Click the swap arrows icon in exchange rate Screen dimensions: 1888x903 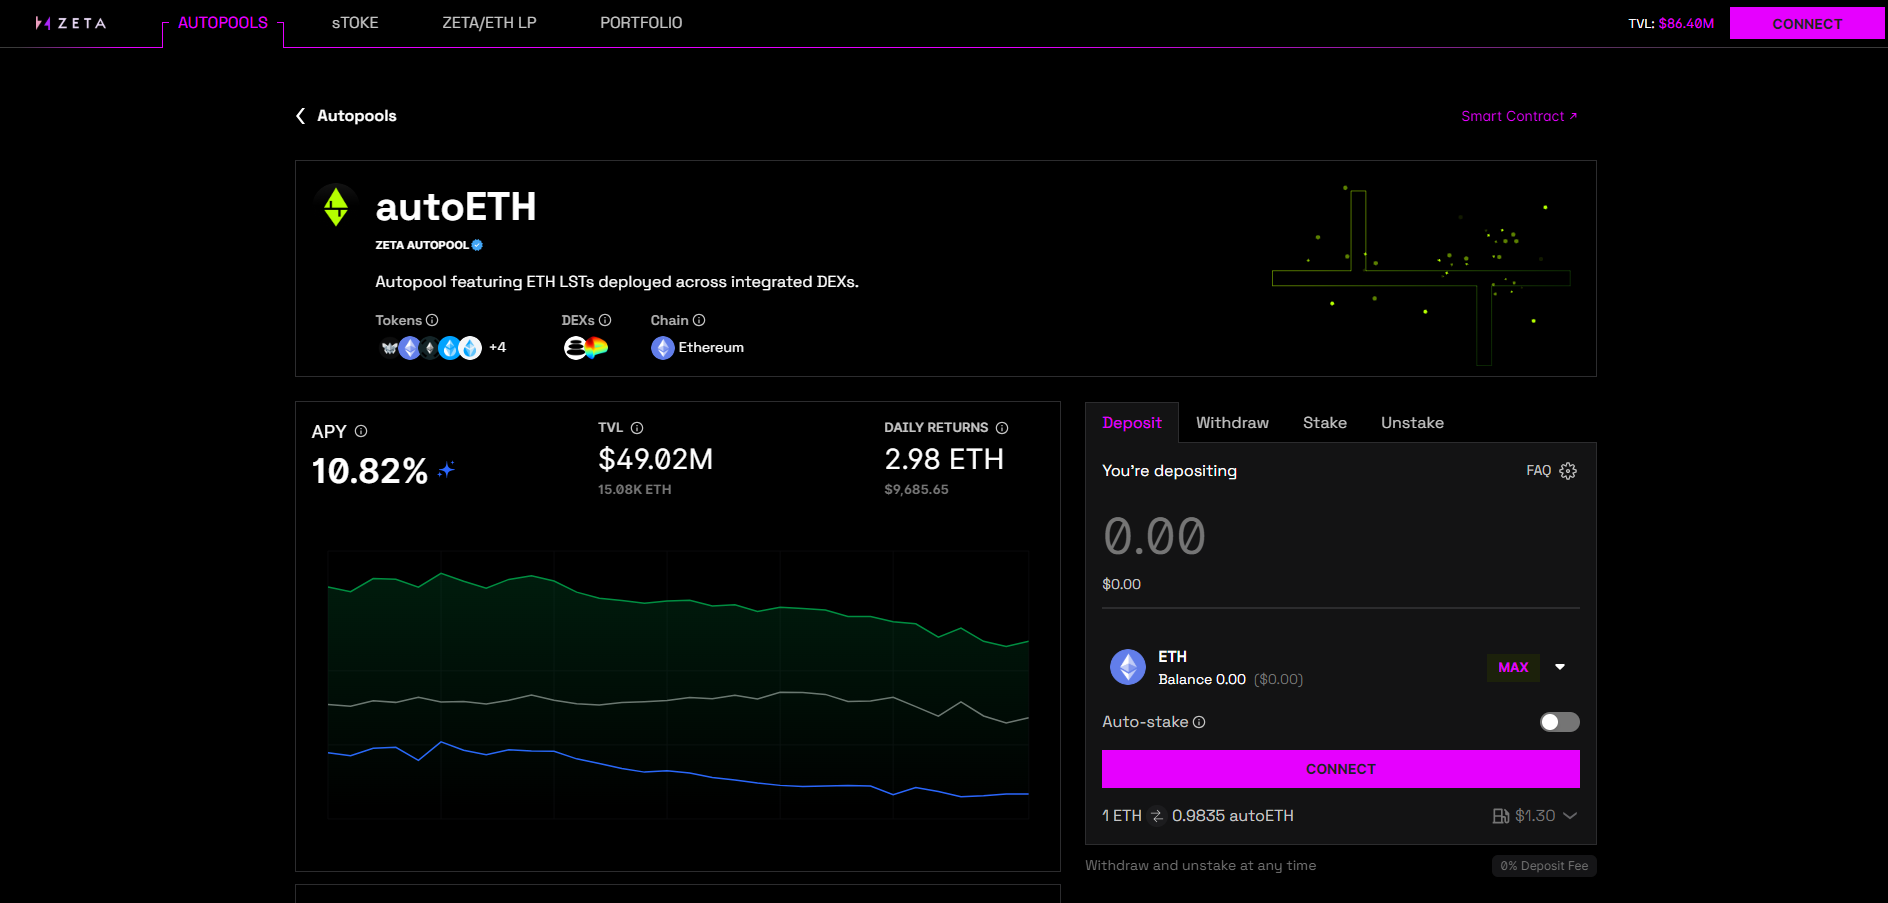pos(1157,816)
